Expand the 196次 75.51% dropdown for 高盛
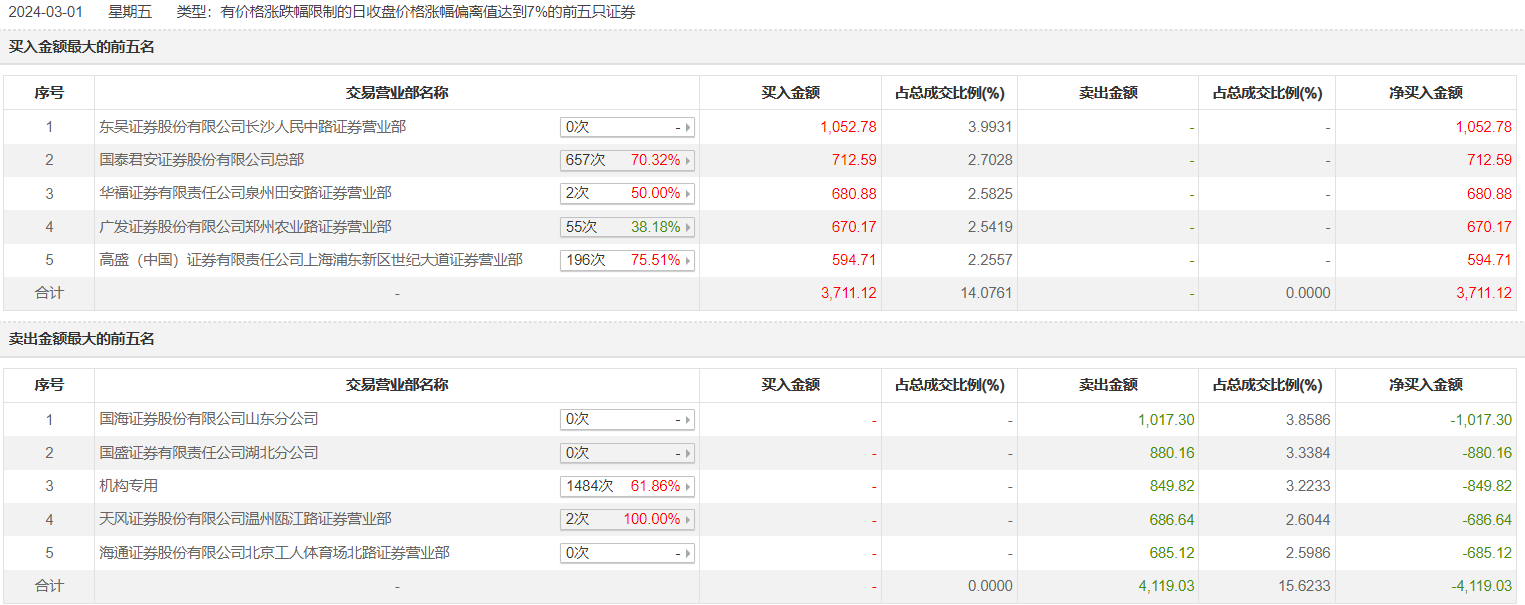The width and height of the screenshot is (1525, 605). [x=627, y=260]
